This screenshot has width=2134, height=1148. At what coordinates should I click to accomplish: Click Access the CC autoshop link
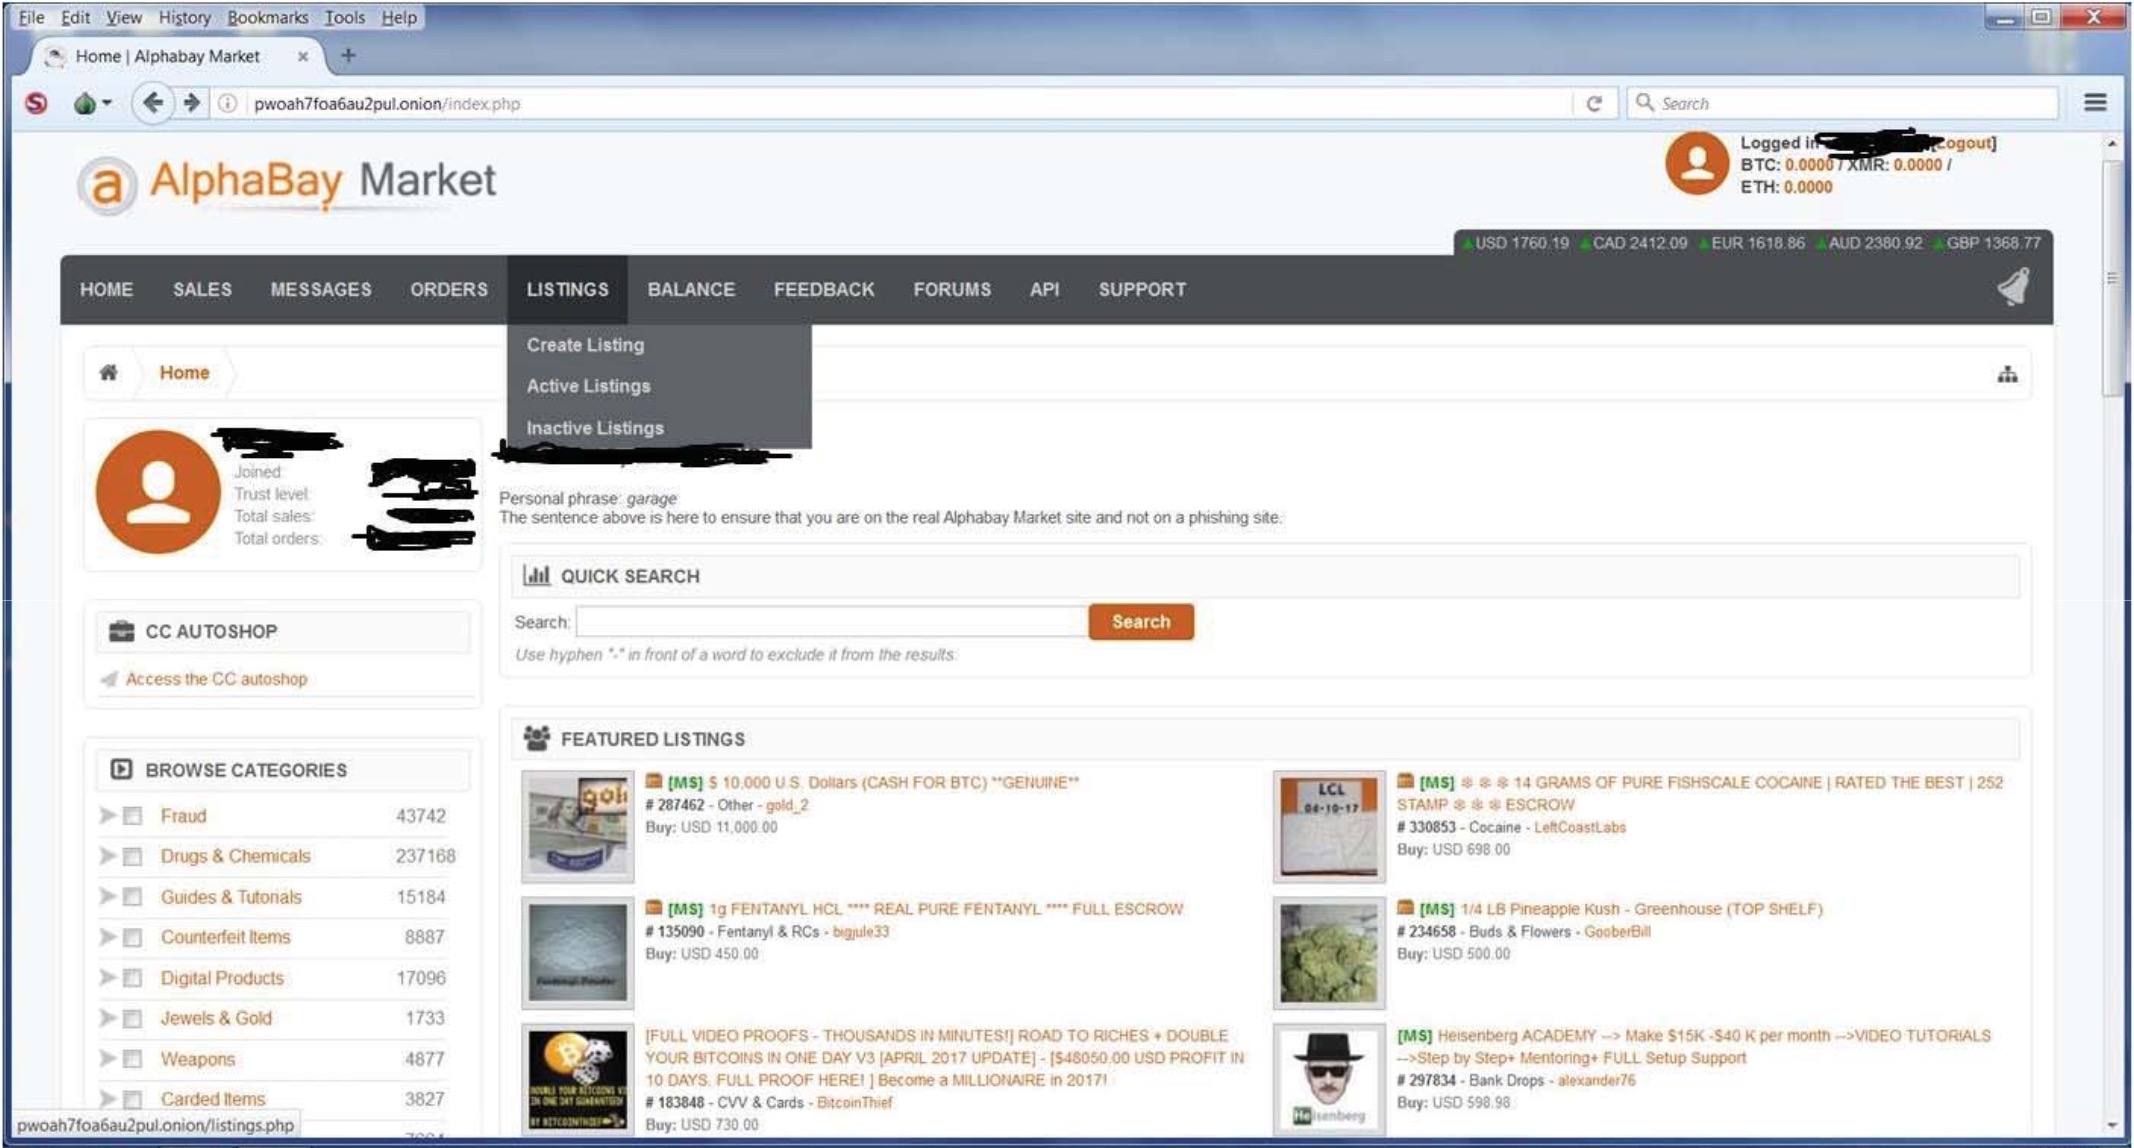tap(216, 679)
